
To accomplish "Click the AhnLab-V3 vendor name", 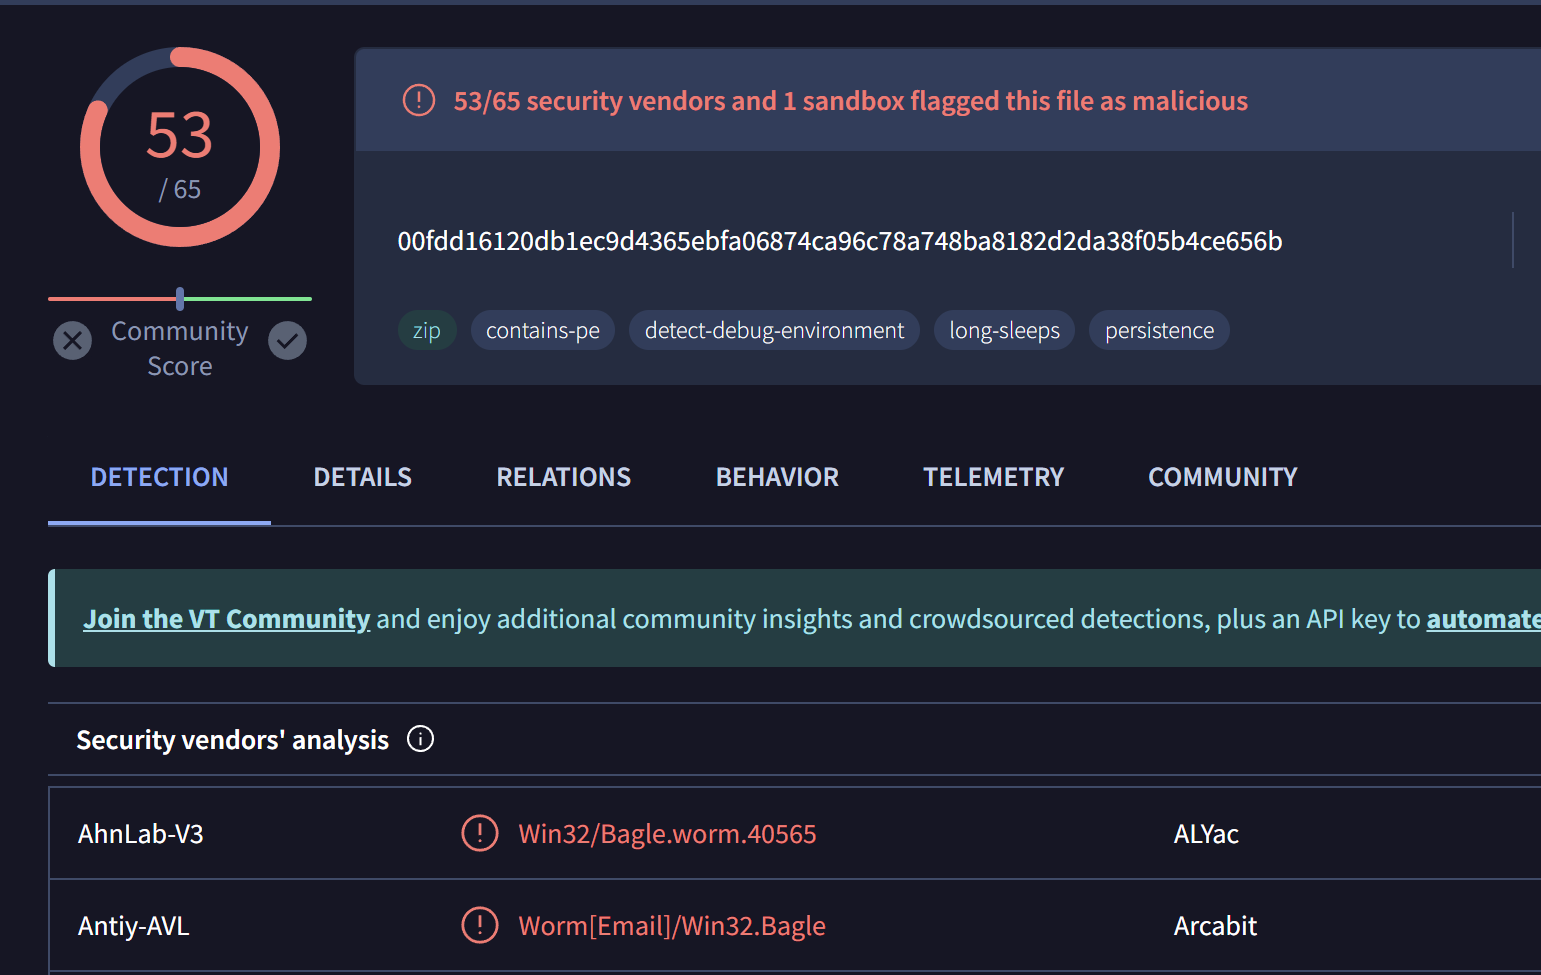I will tap(141, 834).
